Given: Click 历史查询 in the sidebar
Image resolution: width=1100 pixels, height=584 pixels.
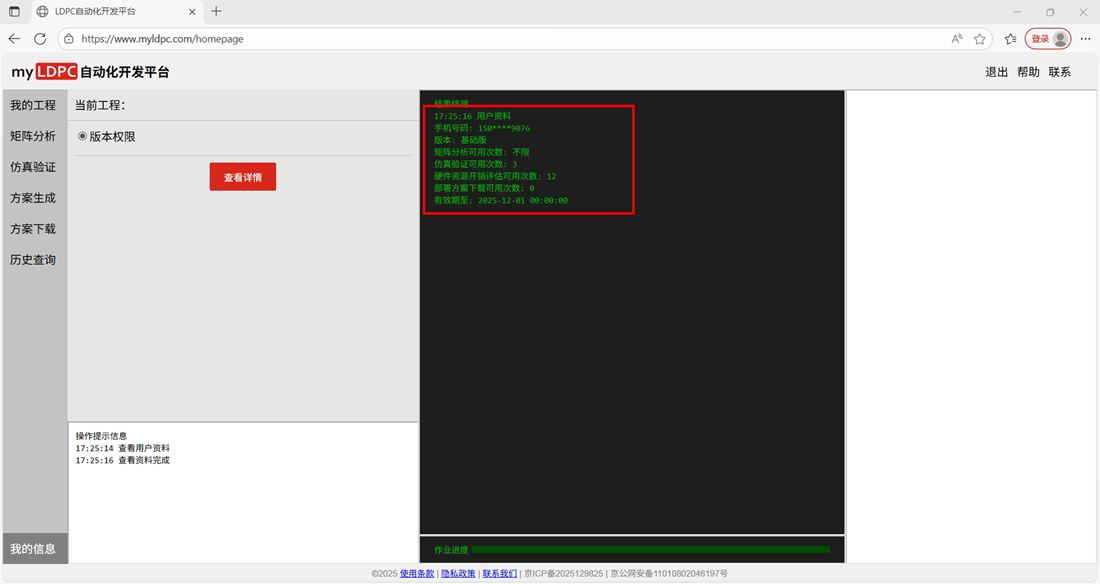Looking at the screenshot, I should pyautogui.click(x=33, y=260).
